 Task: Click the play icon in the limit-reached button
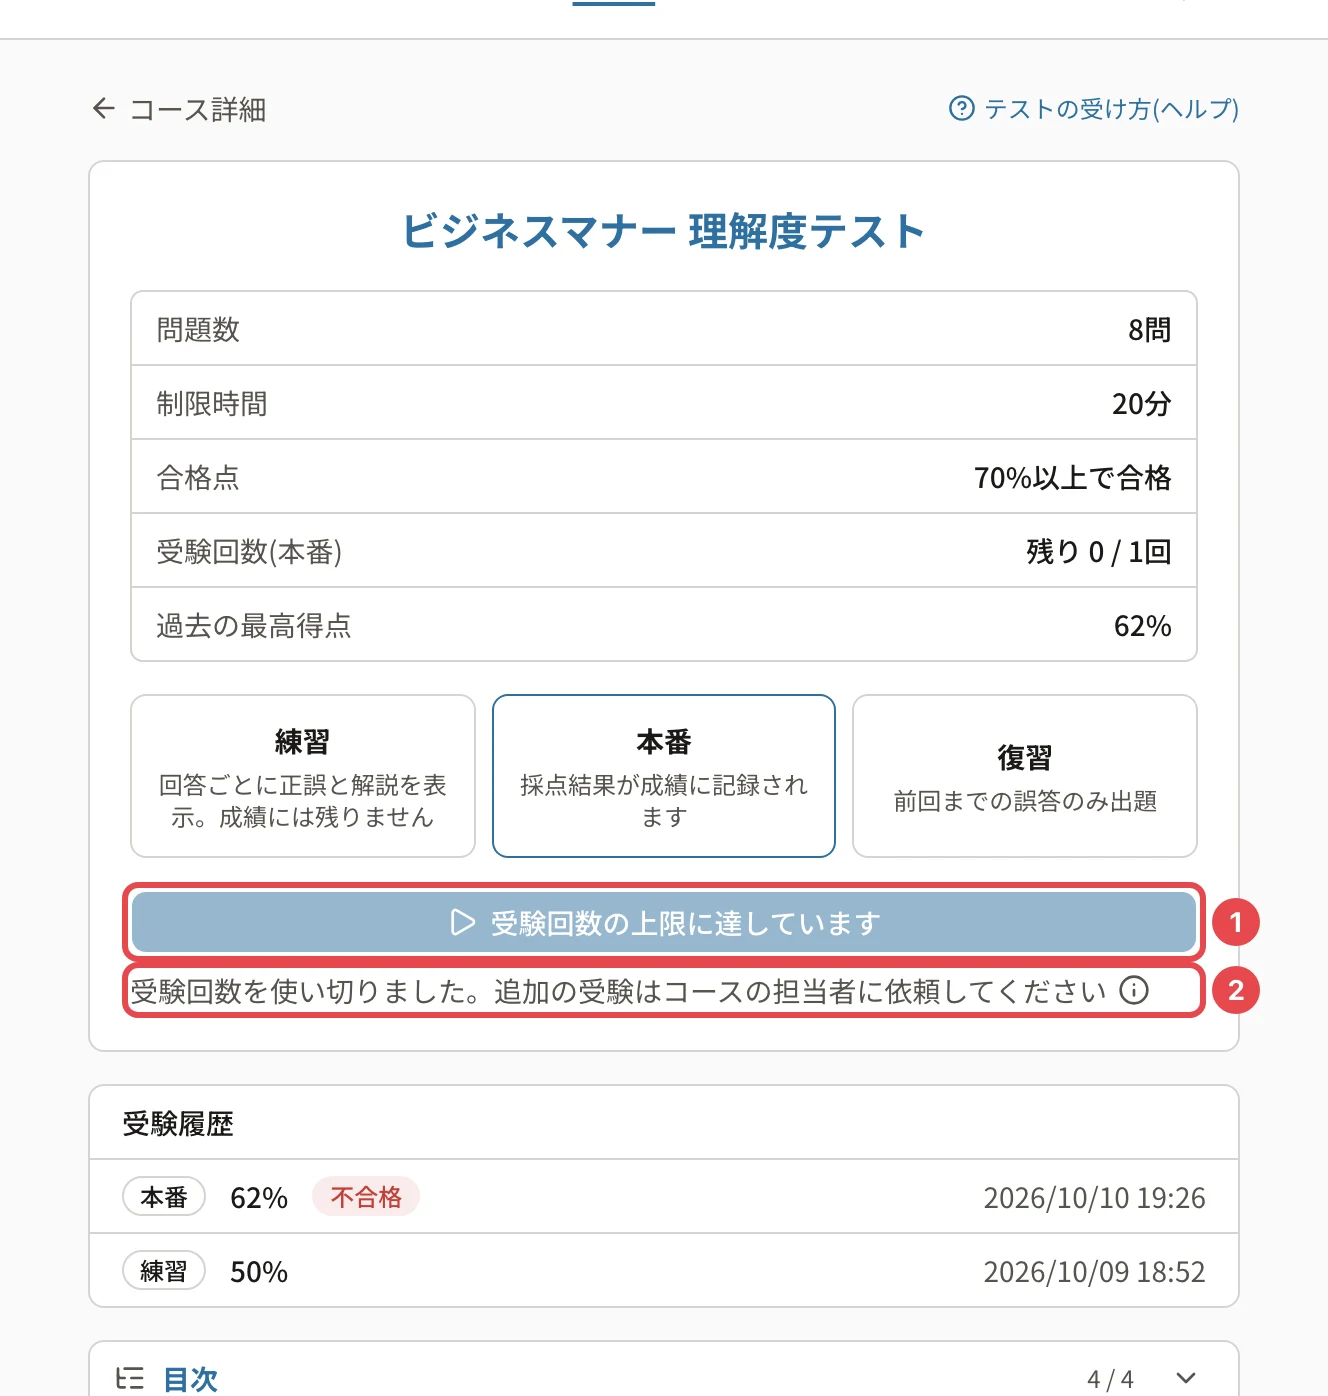[x=462, y=922]
